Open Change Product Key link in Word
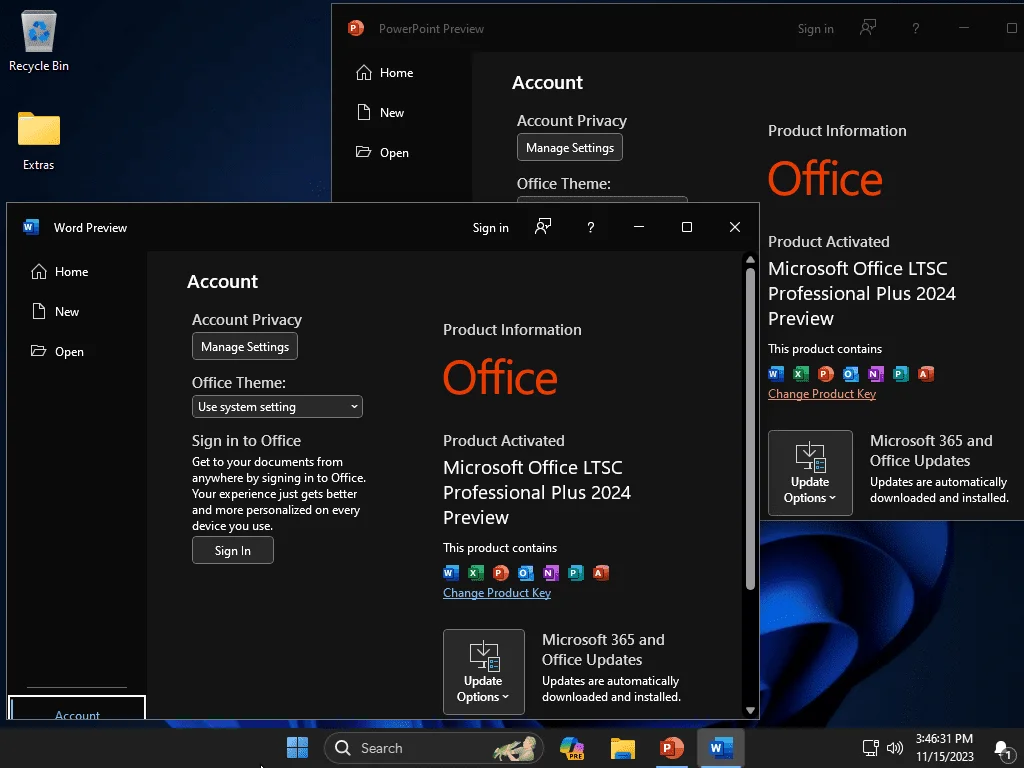 pos(497,592)
